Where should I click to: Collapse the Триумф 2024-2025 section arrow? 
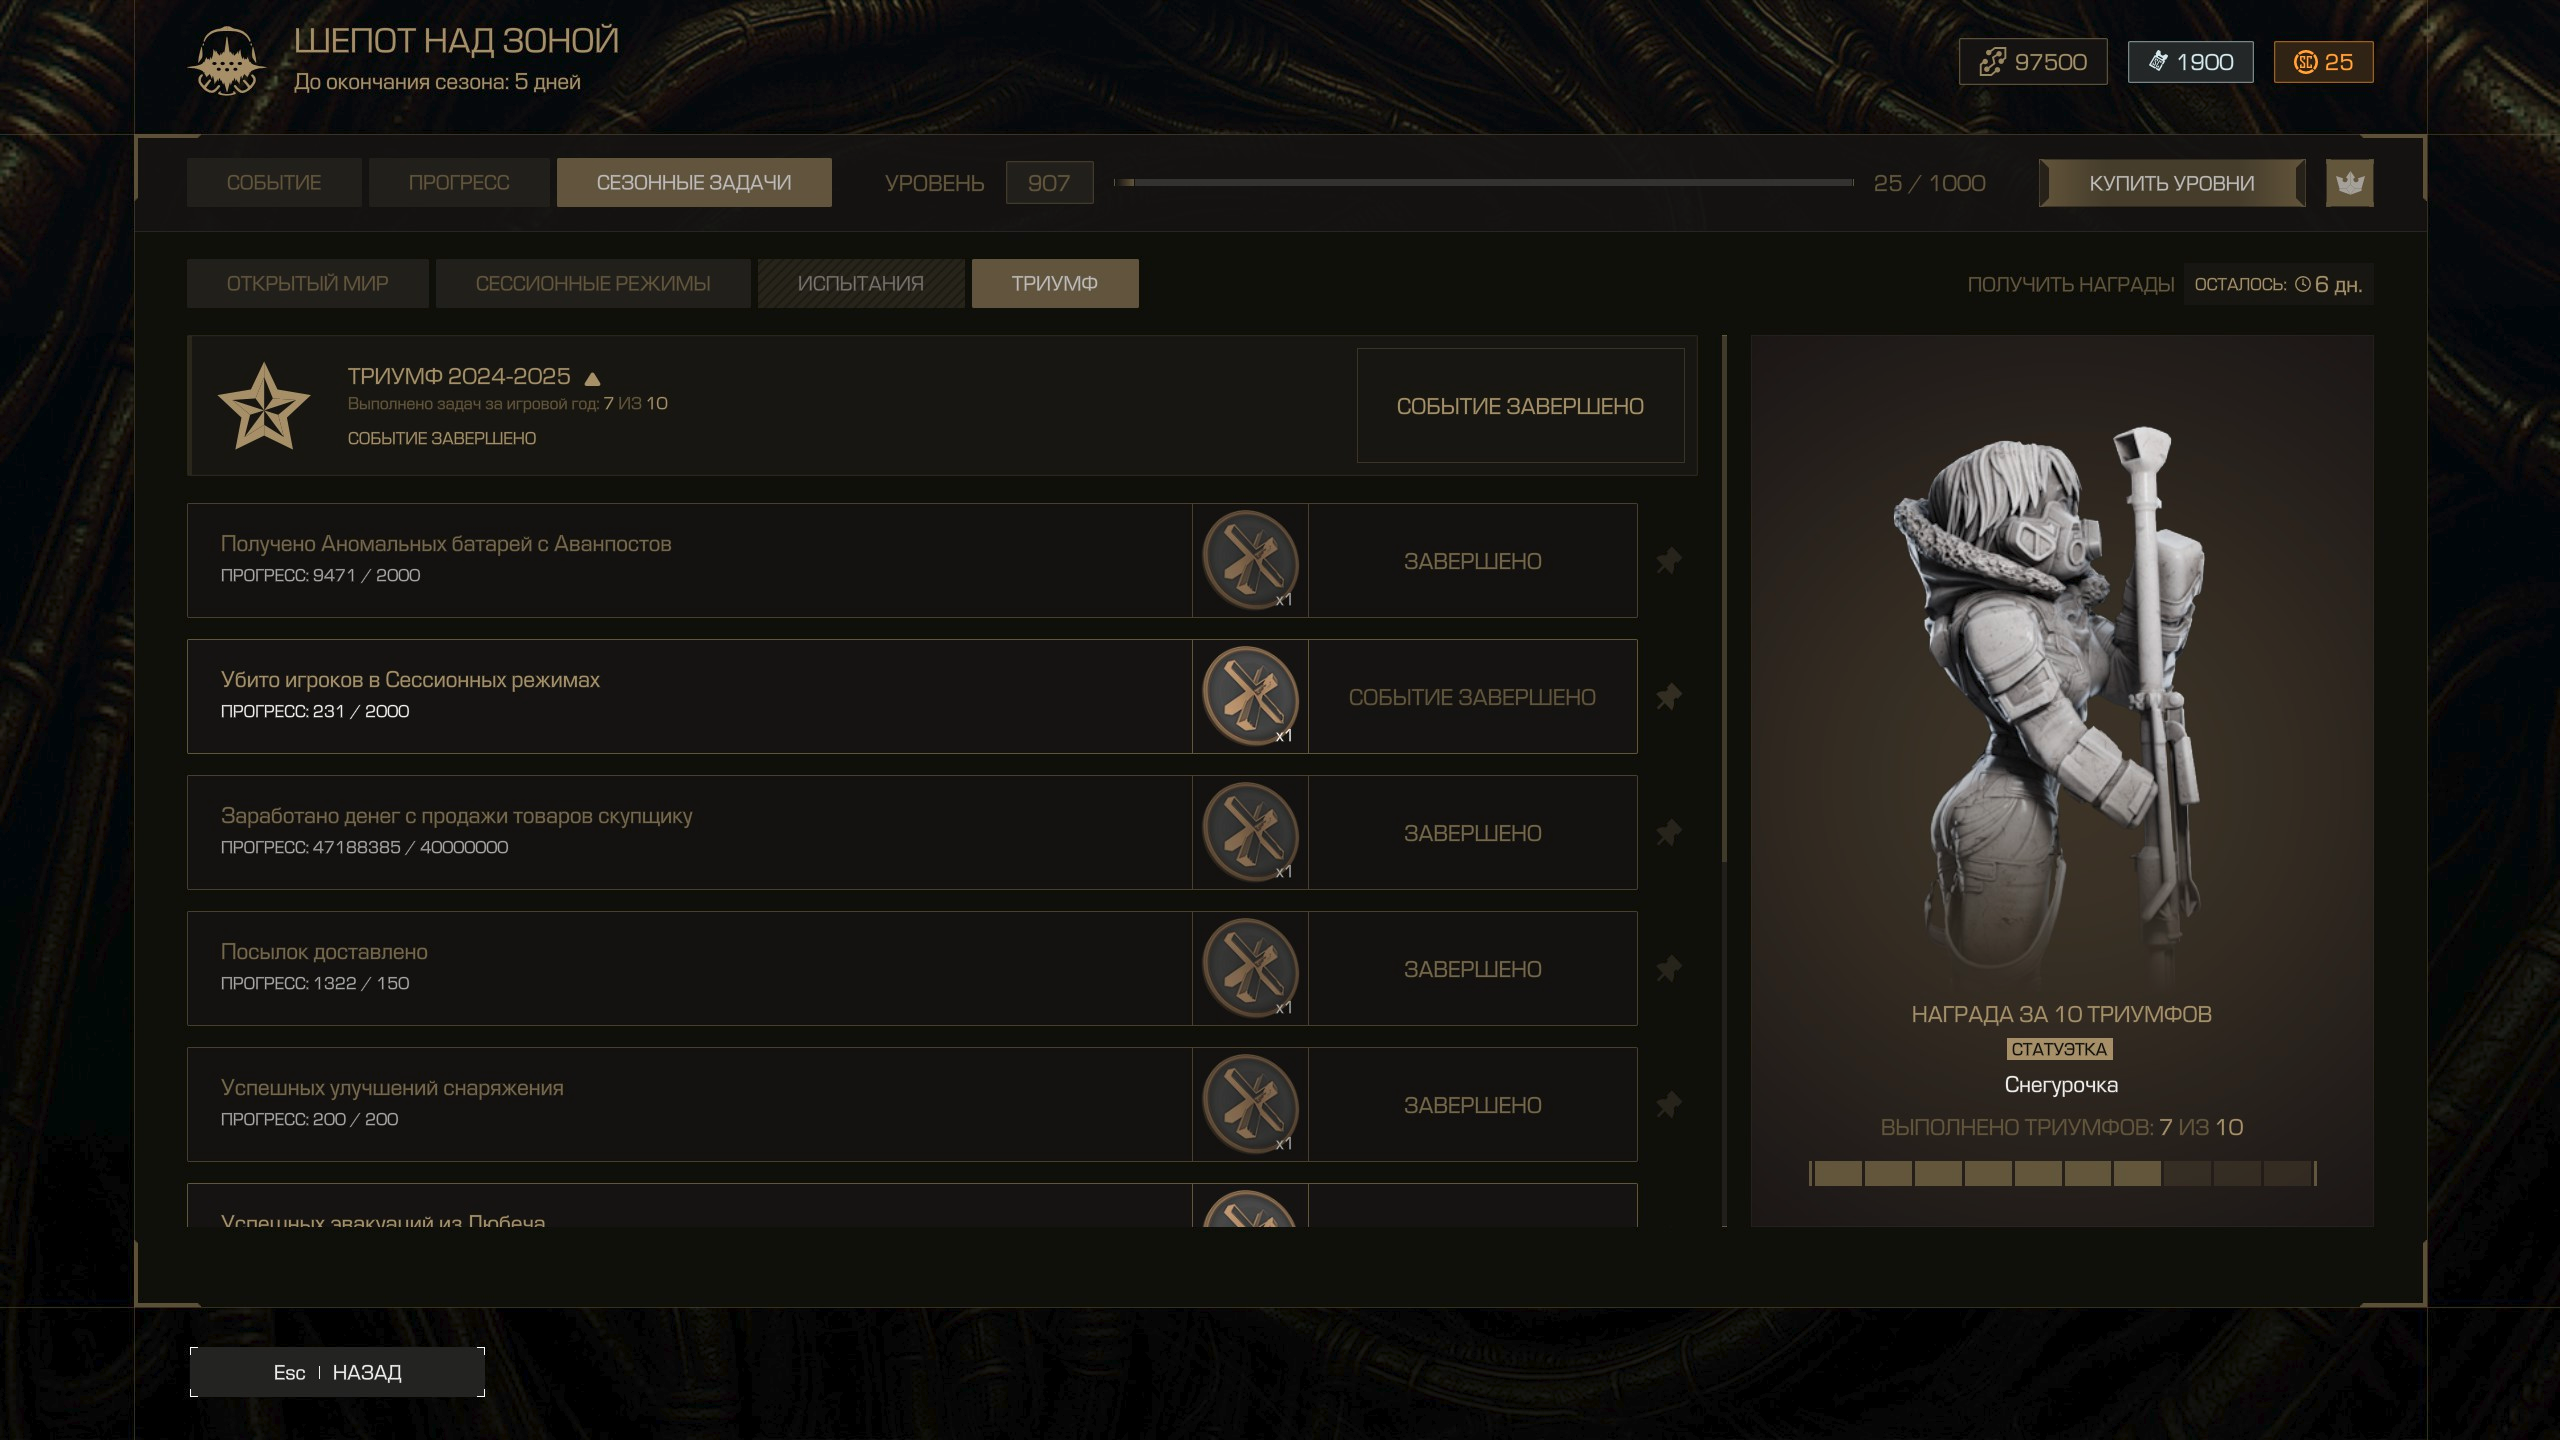coord(592,379)
